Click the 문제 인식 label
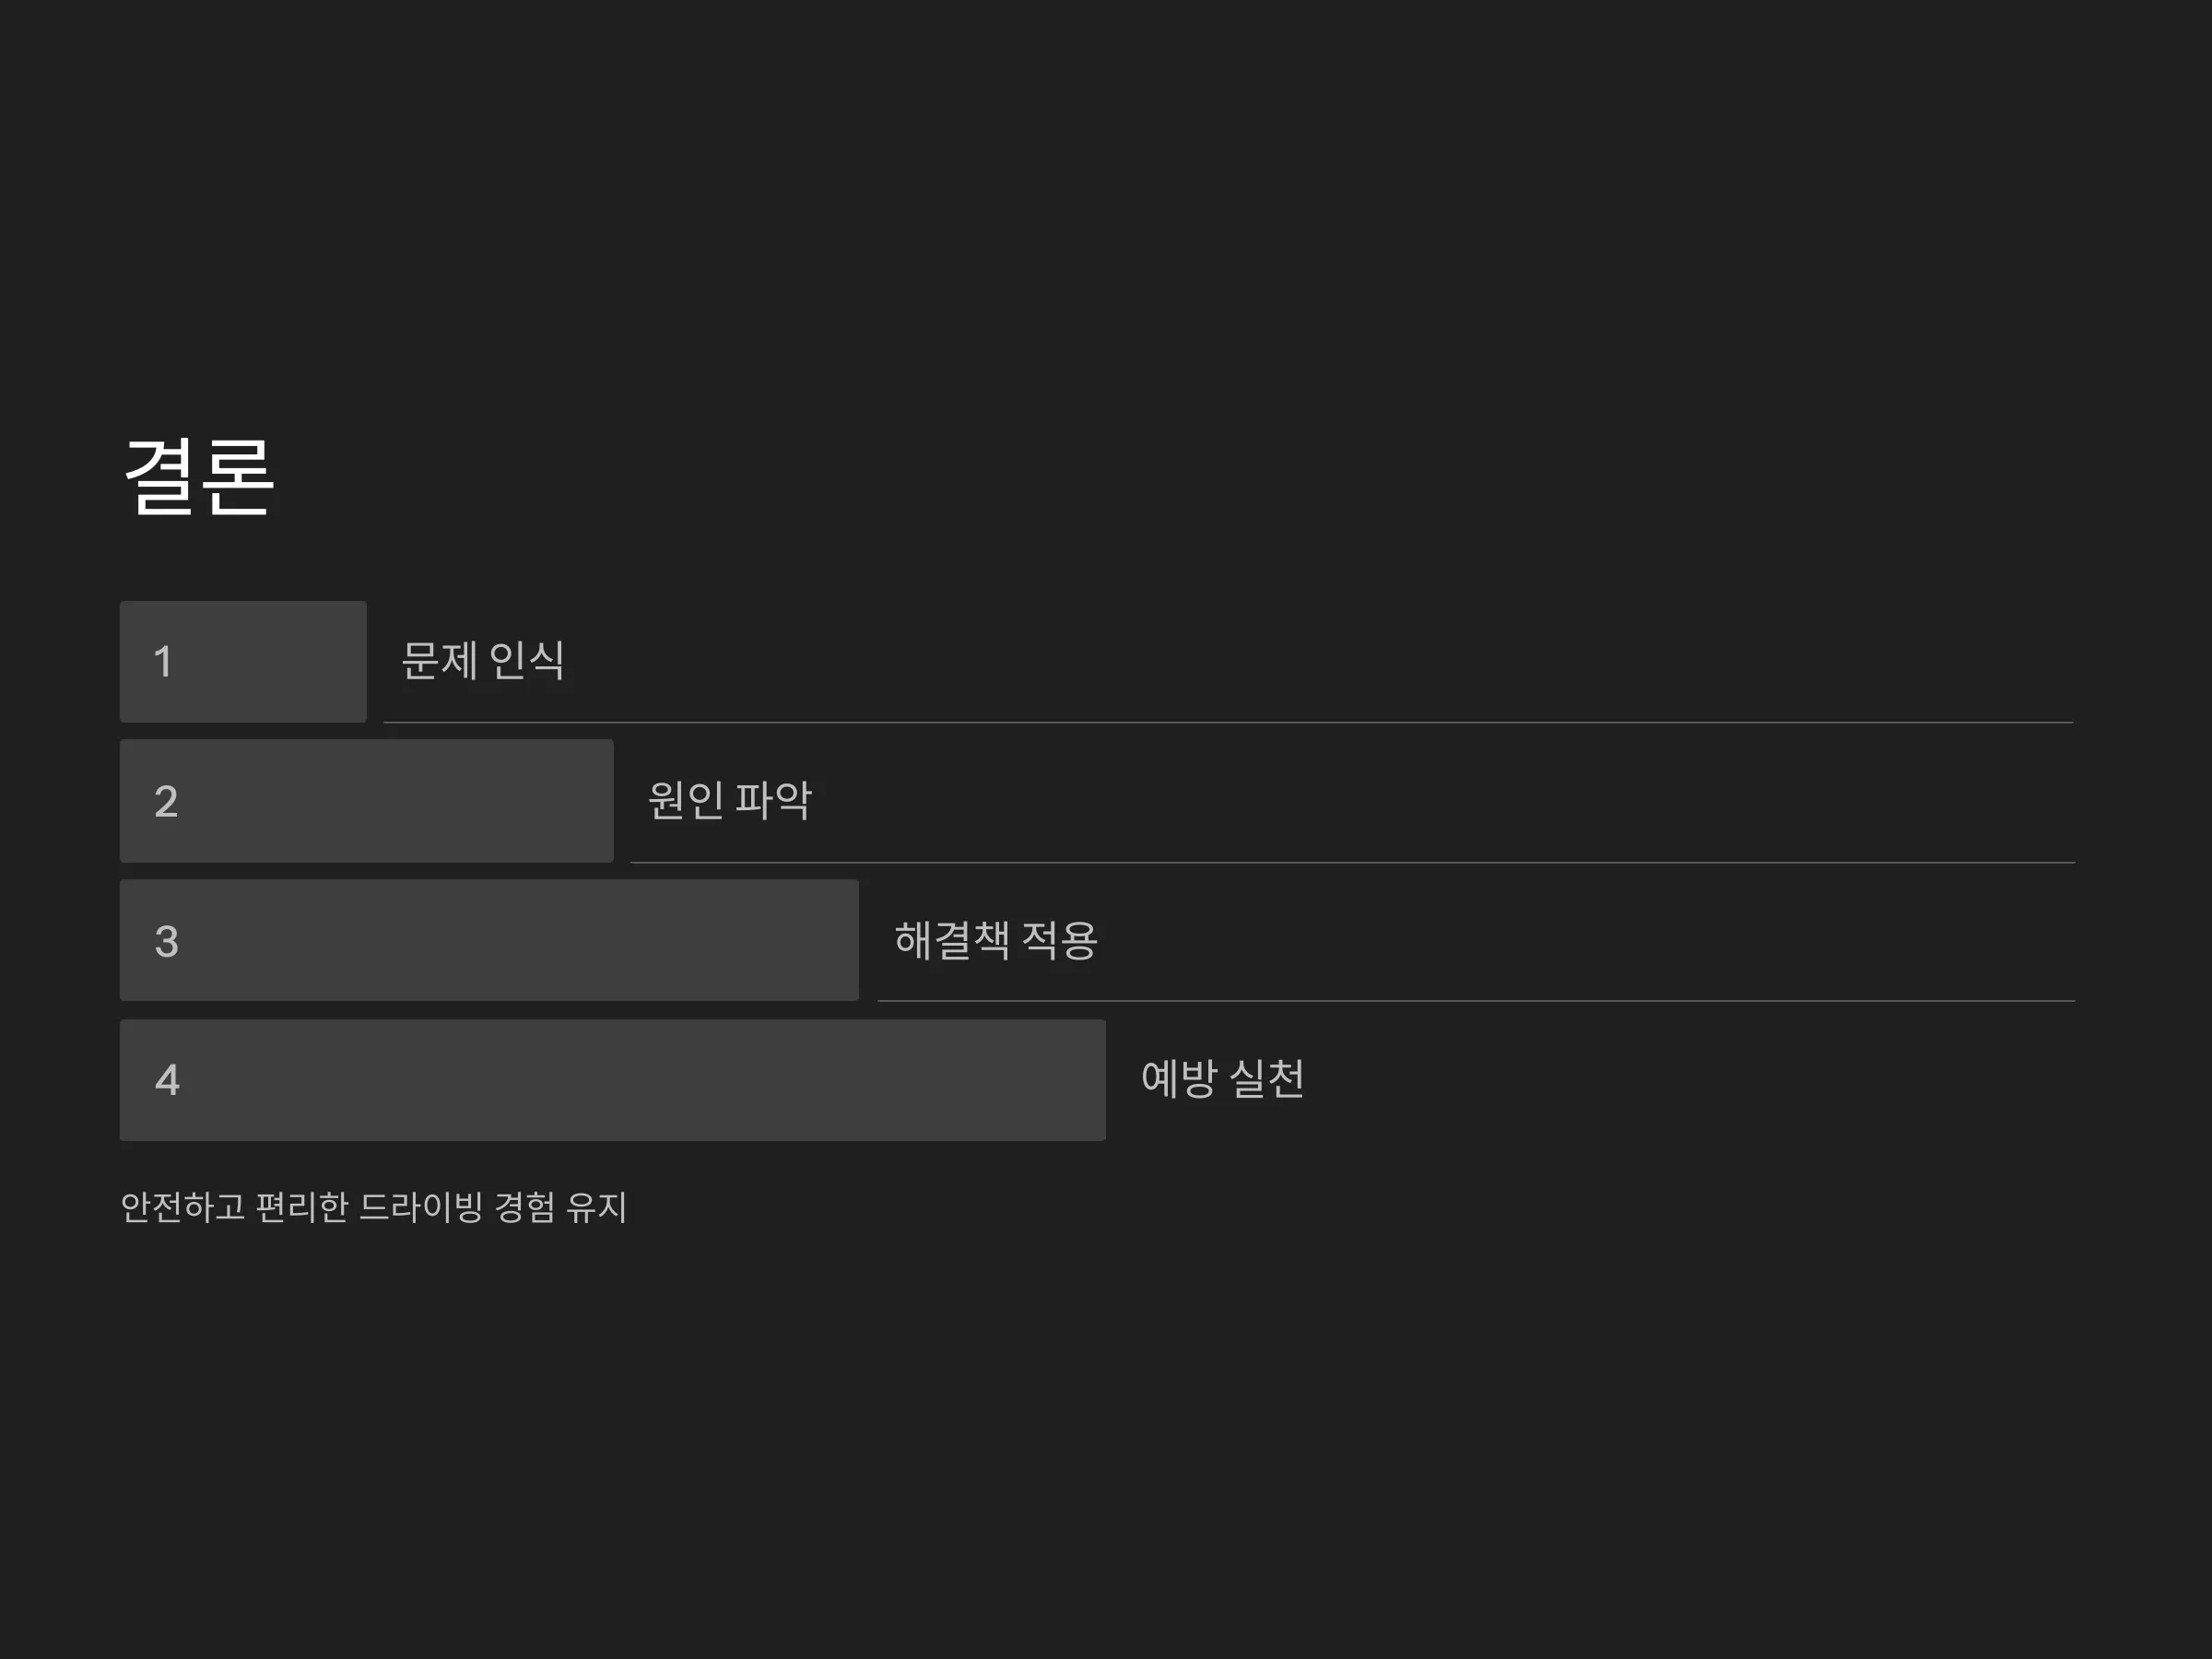Screen dimensions: 2212x1659 click(483, 660)
